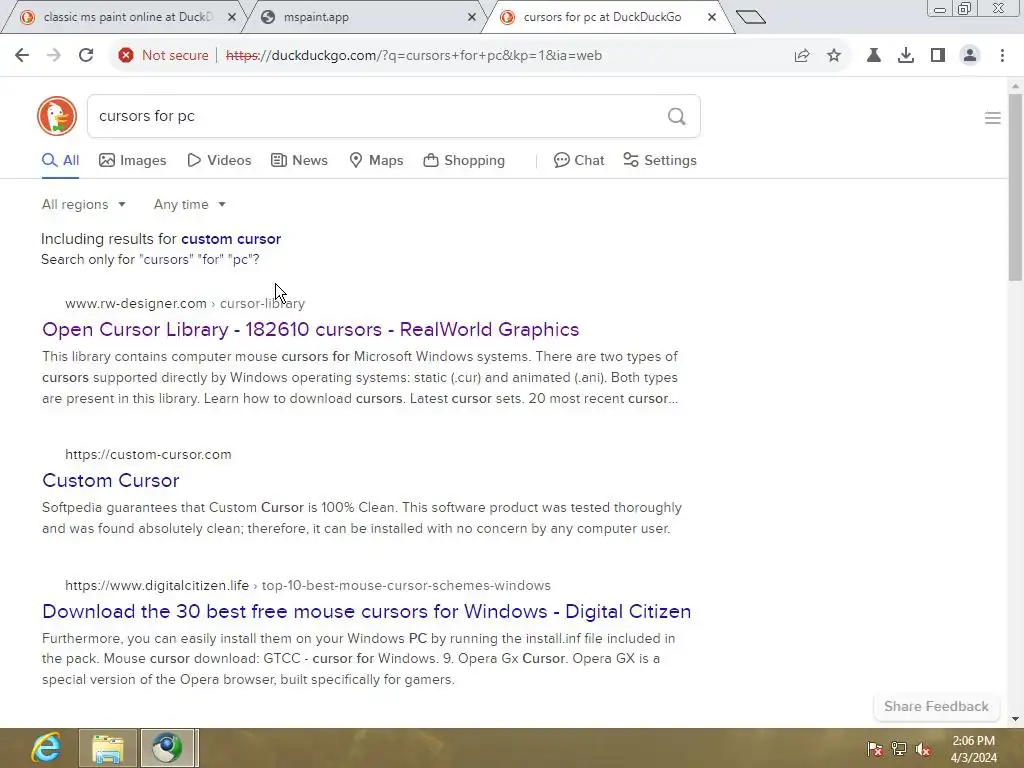Open the Chrome profile avatar
The width and height of the screenshot is (1024, 768).
pyautogui.click(x=970, y=56)
